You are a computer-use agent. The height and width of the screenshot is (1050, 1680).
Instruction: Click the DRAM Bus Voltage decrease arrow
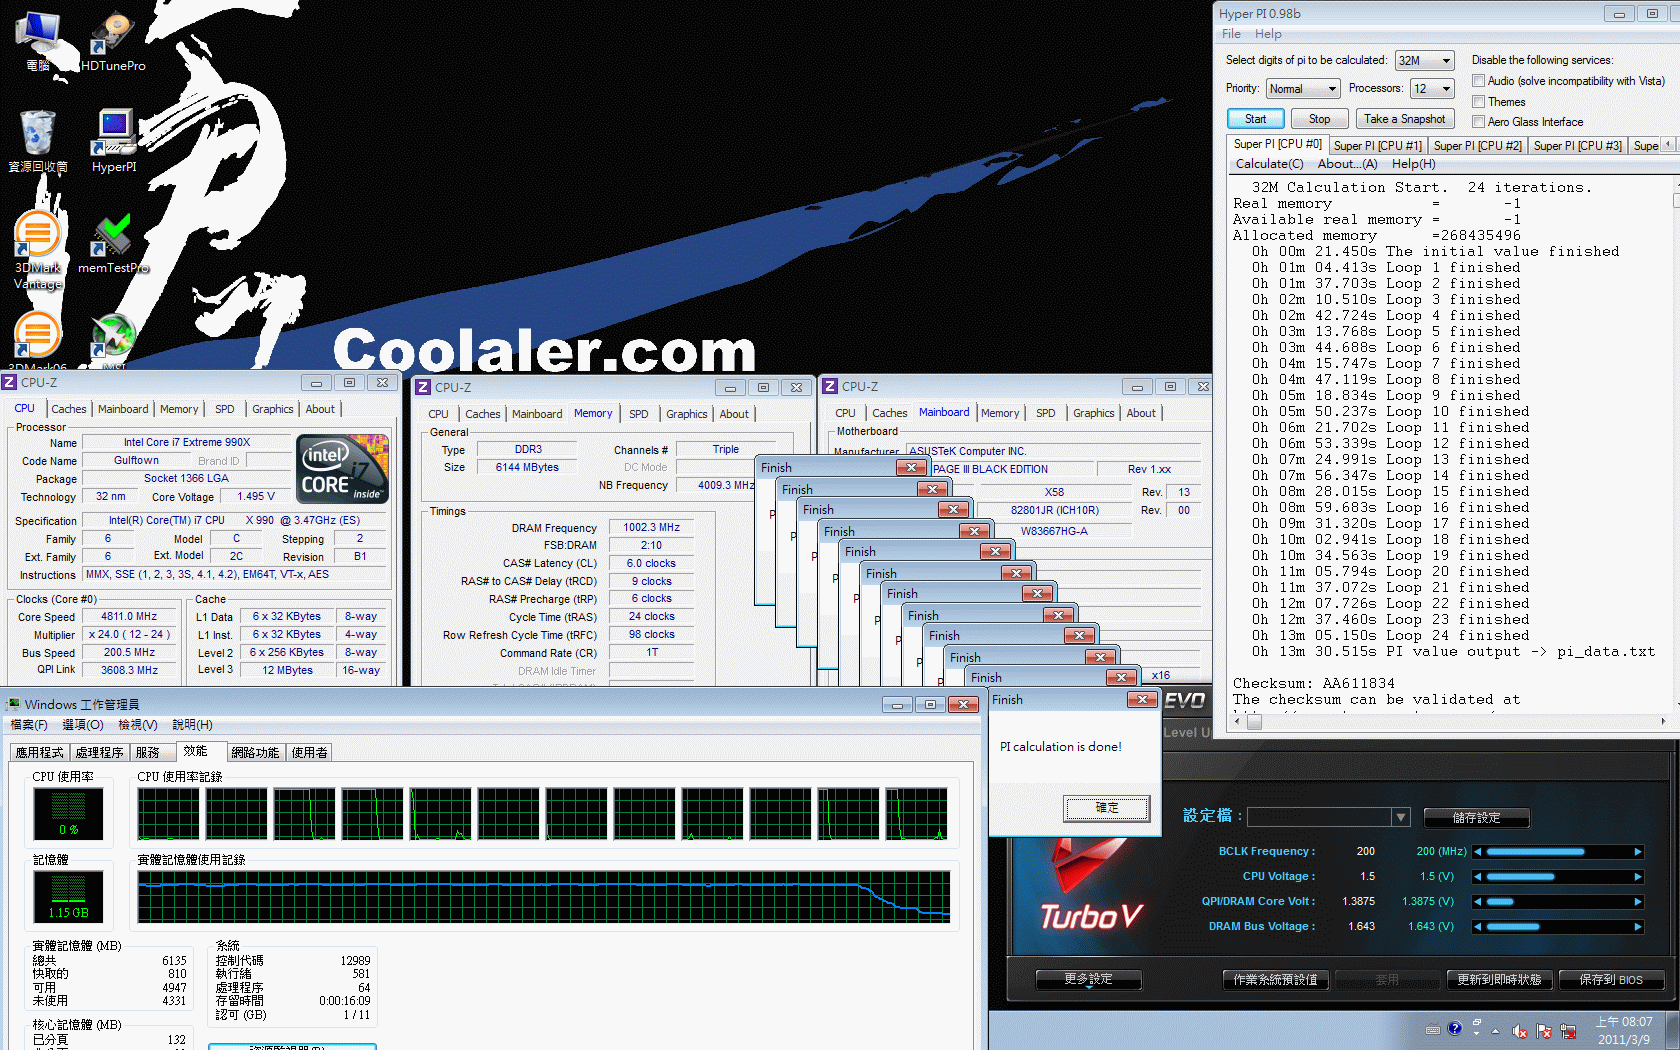click(x=1478, y=927)
